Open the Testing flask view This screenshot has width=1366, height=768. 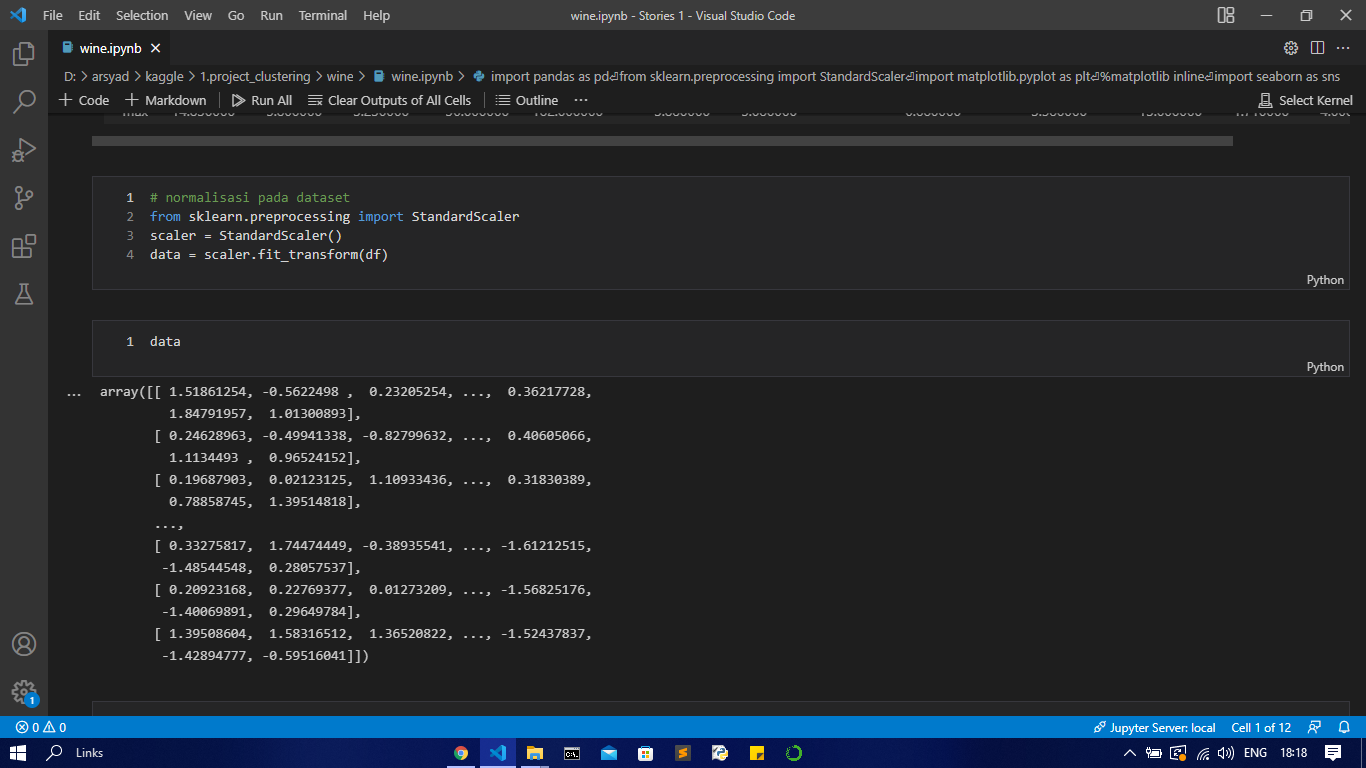[24, 293]
